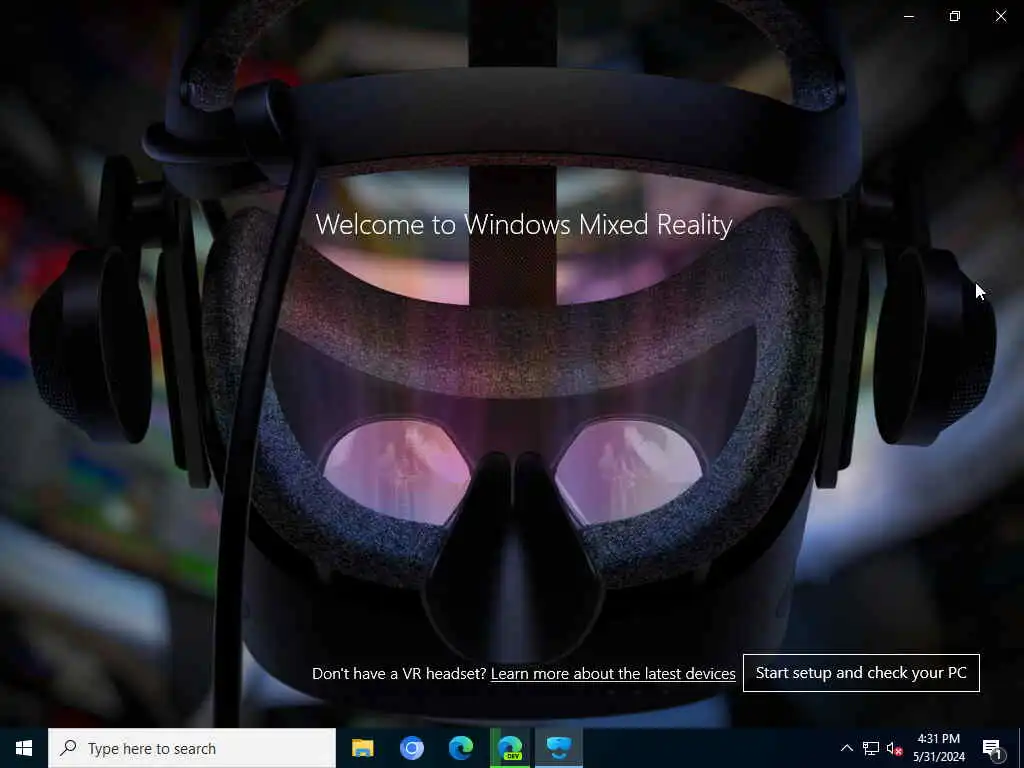Launch Chromium browser from the taskbar
Screen dimensions: 1024x768
[412, 748]
